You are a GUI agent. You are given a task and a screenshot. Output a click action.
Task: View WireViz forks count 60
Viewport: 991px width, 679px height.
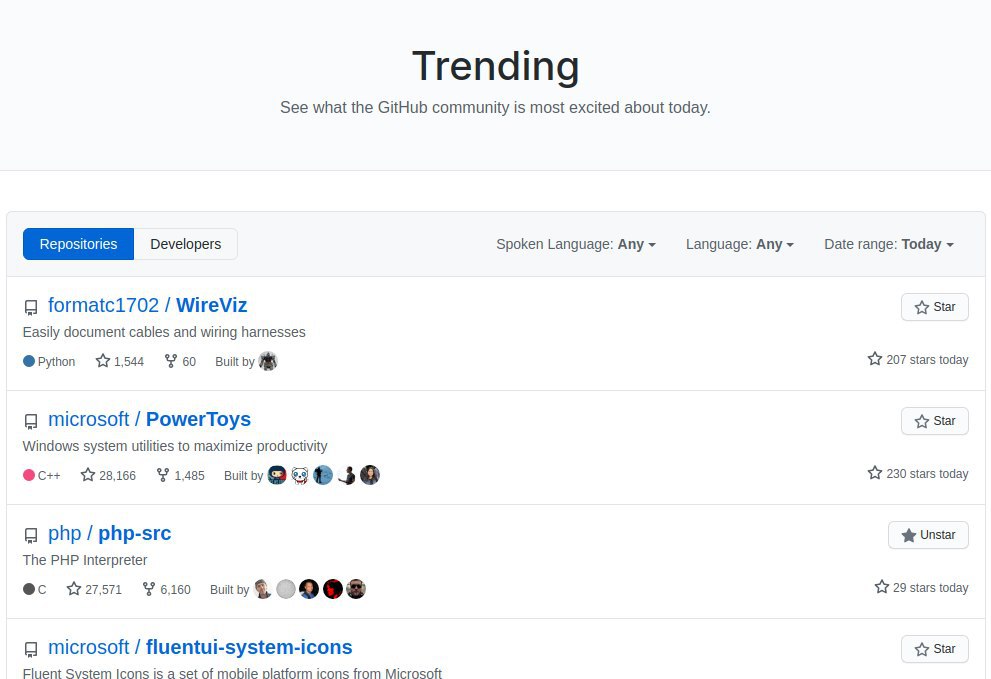(180, 361)
